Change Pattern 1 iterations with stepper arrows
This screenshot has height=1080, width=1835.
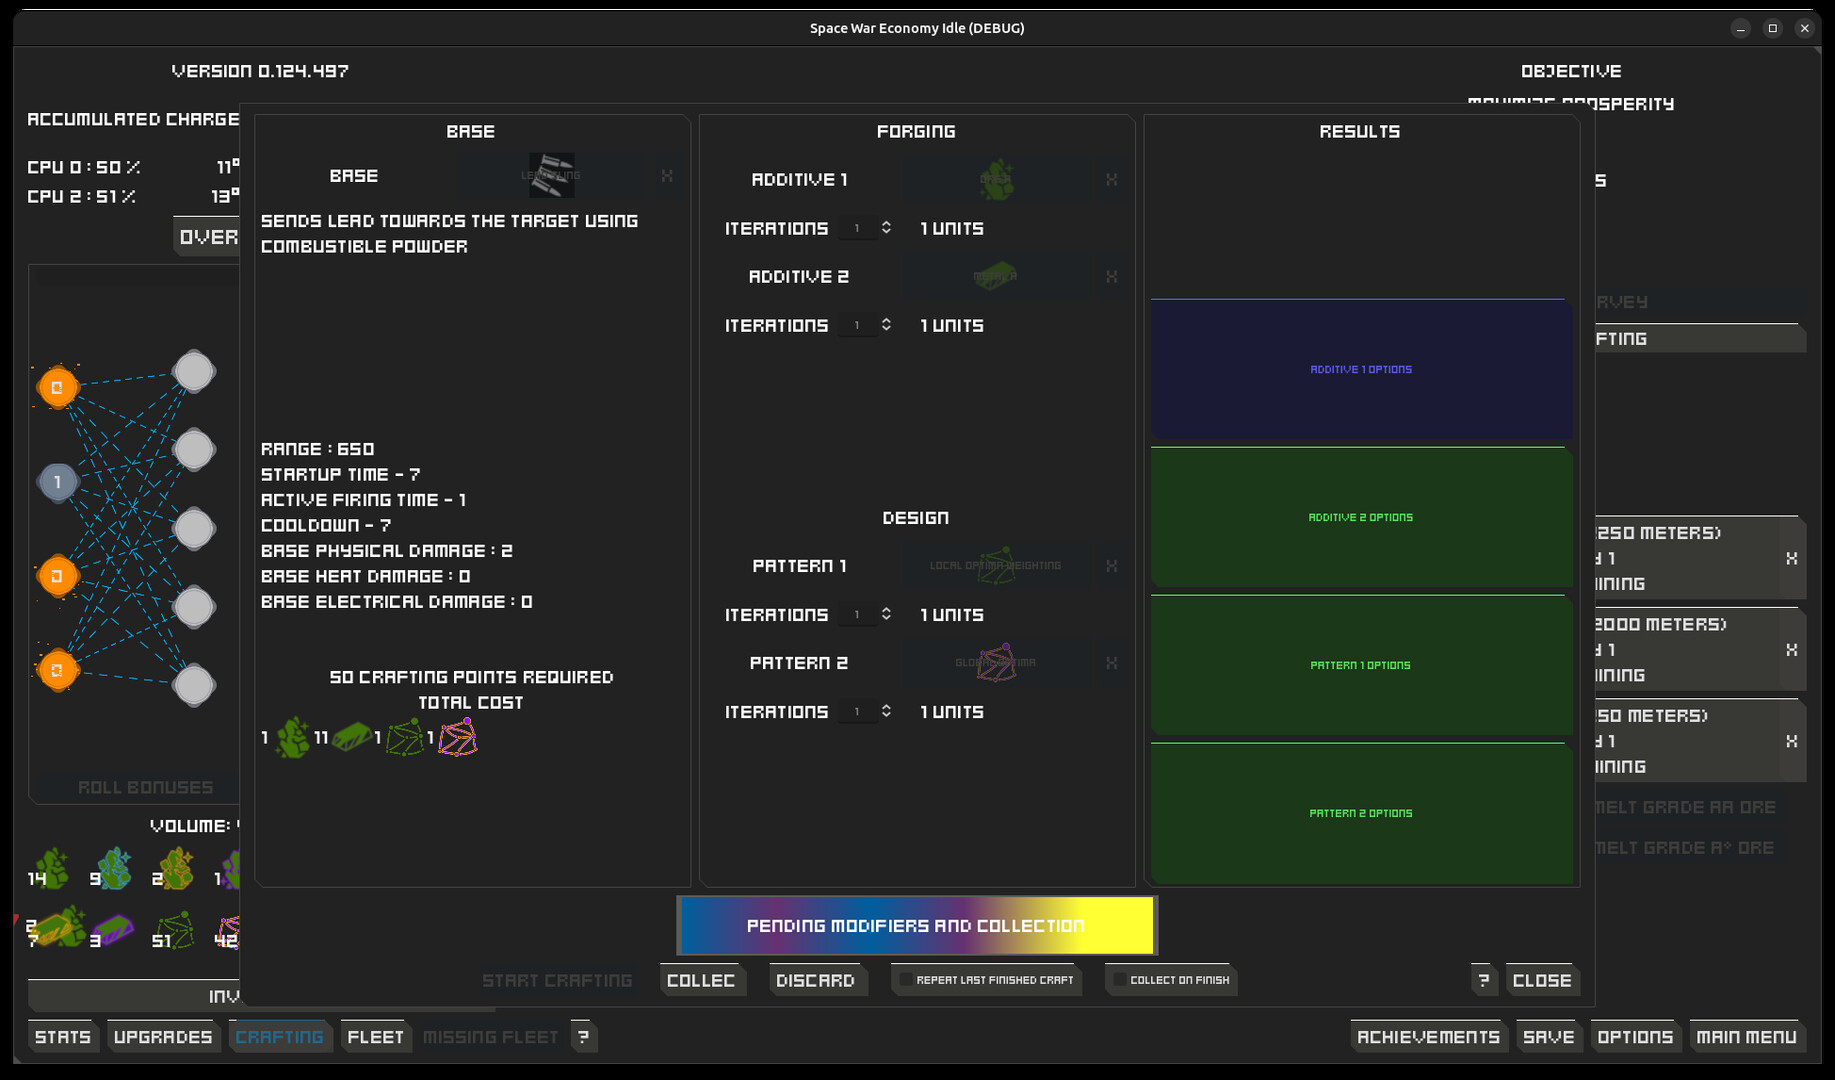point(886,614)
